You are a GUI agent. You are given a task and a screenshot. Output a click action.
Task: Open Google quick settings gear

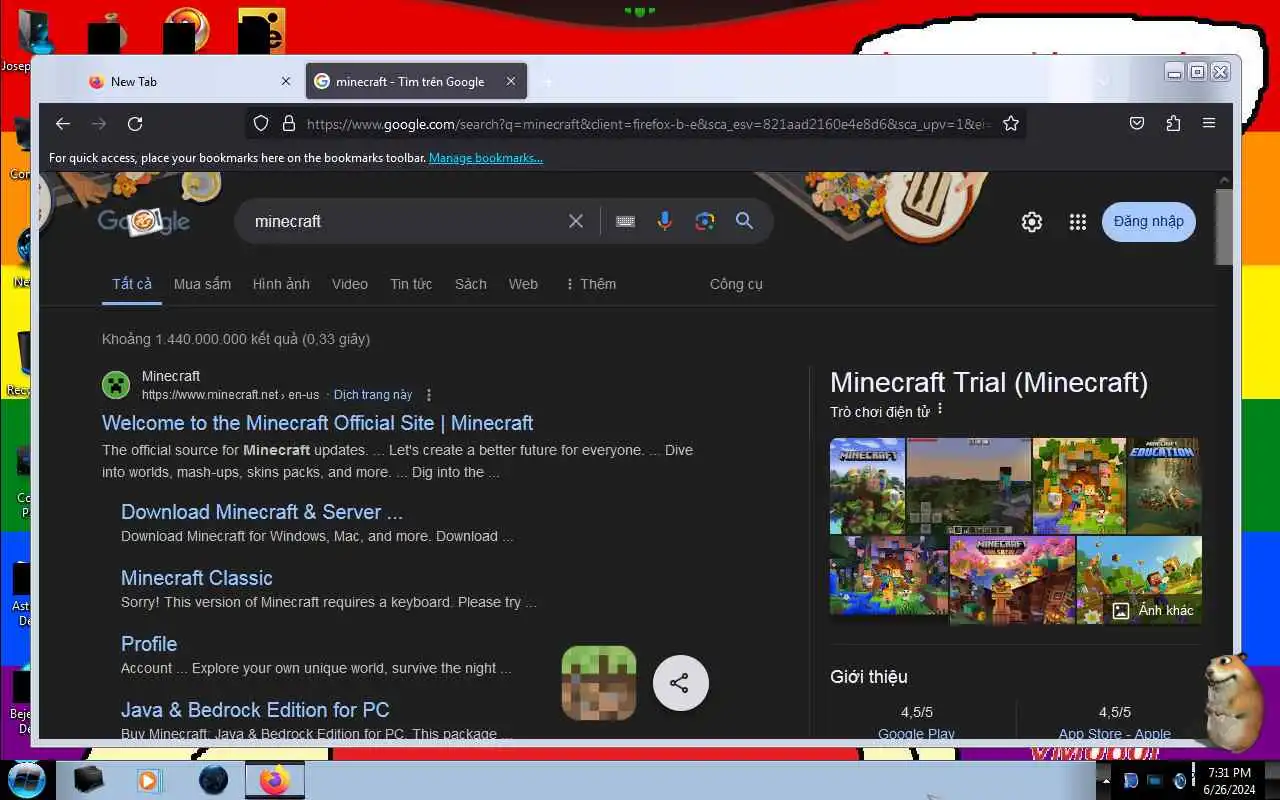point(1032,222)
